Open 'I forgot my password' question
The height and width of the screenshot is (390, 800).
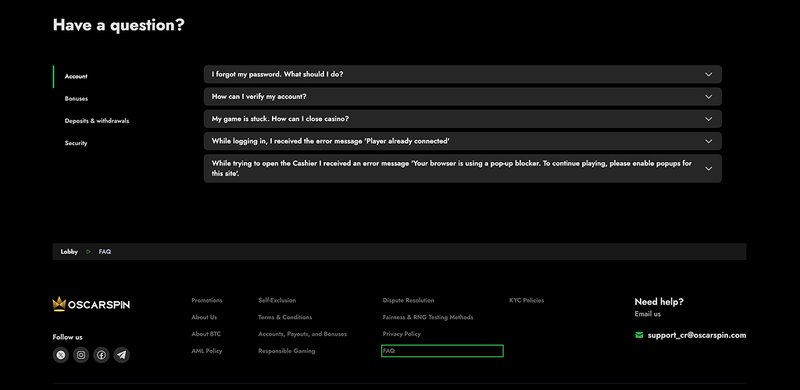(x=463, y=75)
